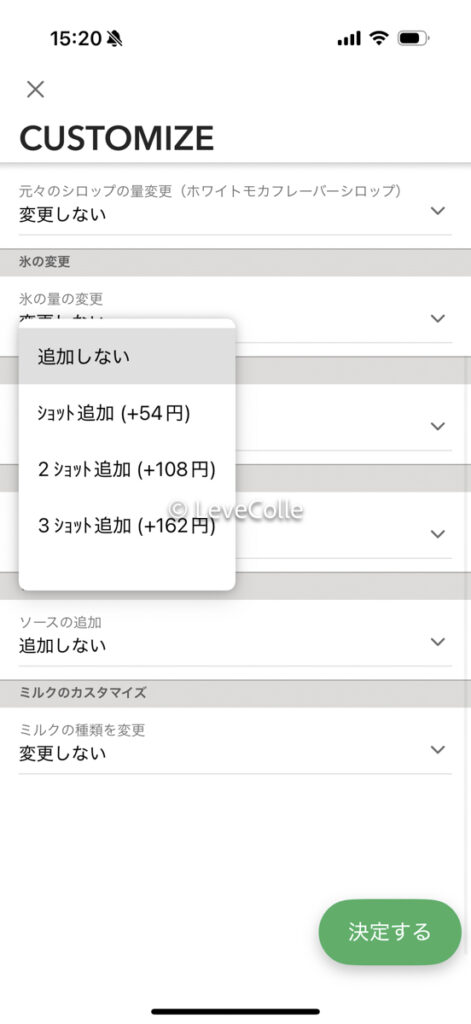471x1024 pixels.
Task: Tap the green 決定する button
Action: coord(390,932)
